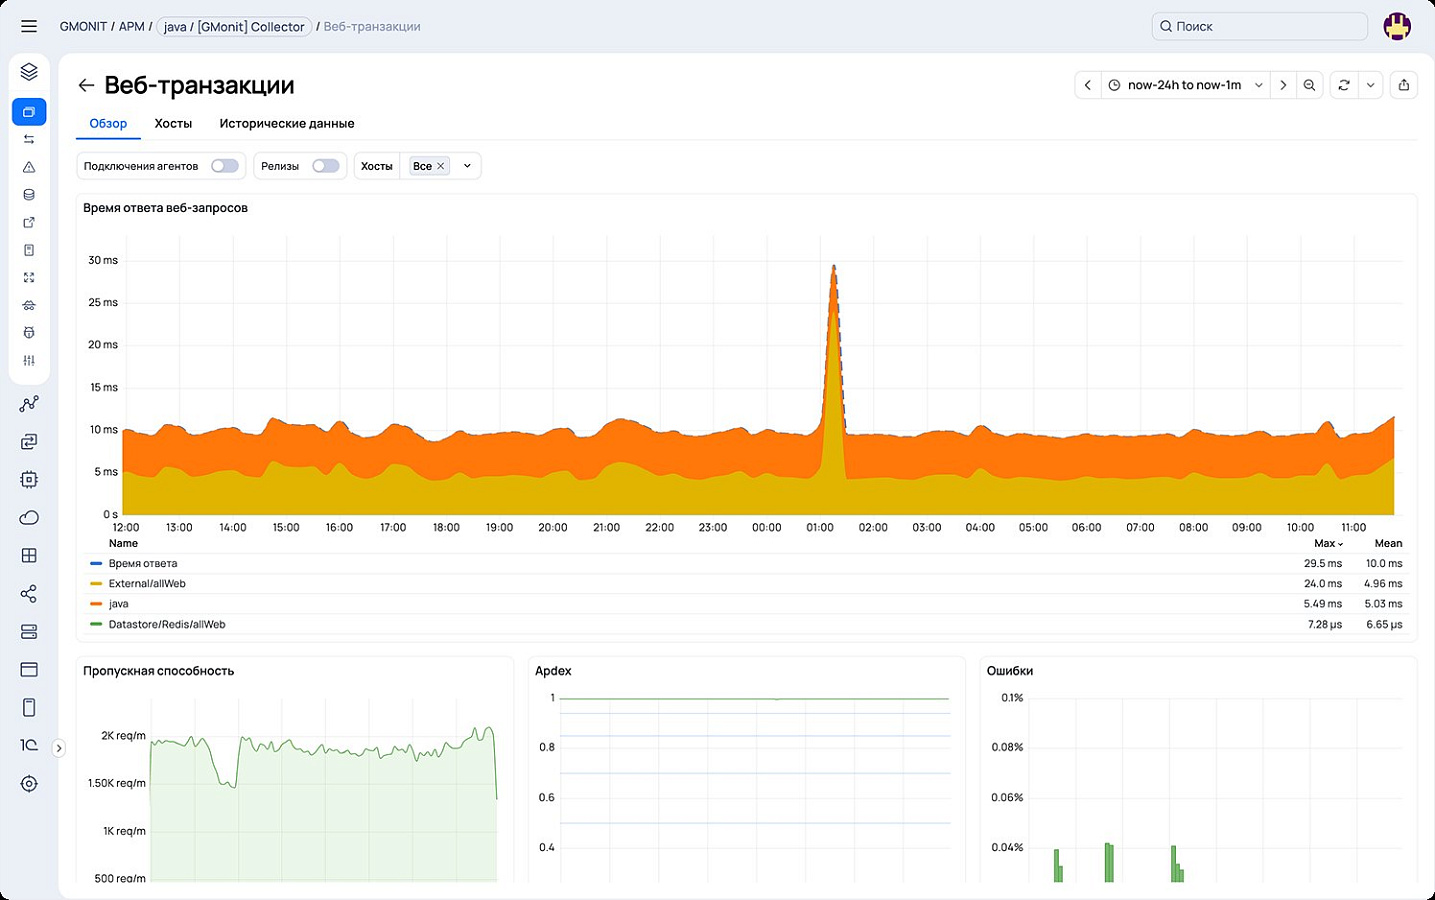The image size is (1435, 900).
Task: Expand the collapsed sidebar with chevron
Action: (59, 748)
